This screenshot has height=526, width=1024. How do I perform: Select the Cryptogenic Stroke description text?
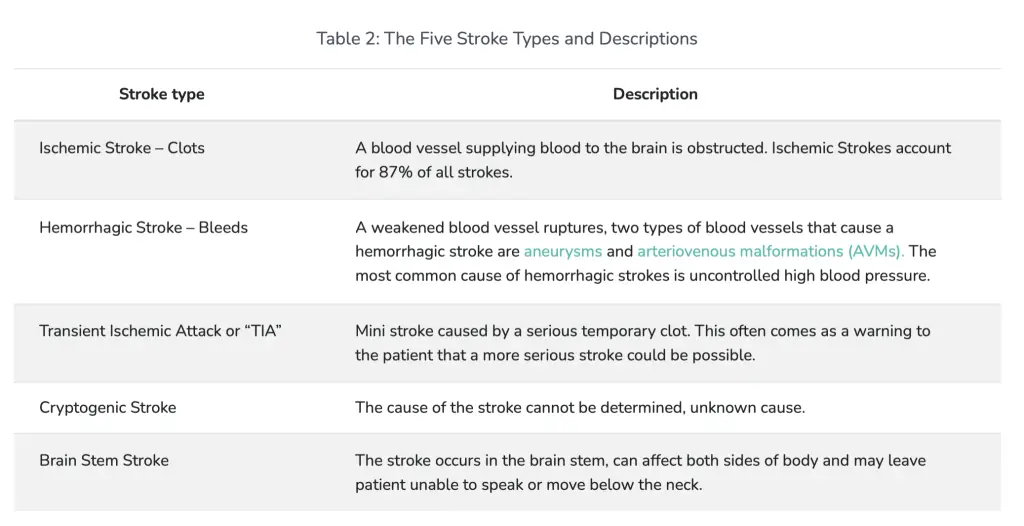click(580, 407)
